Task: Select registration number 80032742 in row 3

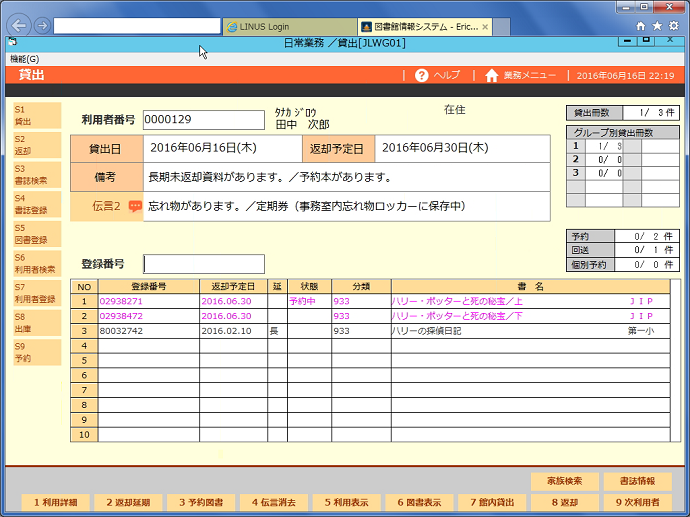Action: click(x=121, y=331)
